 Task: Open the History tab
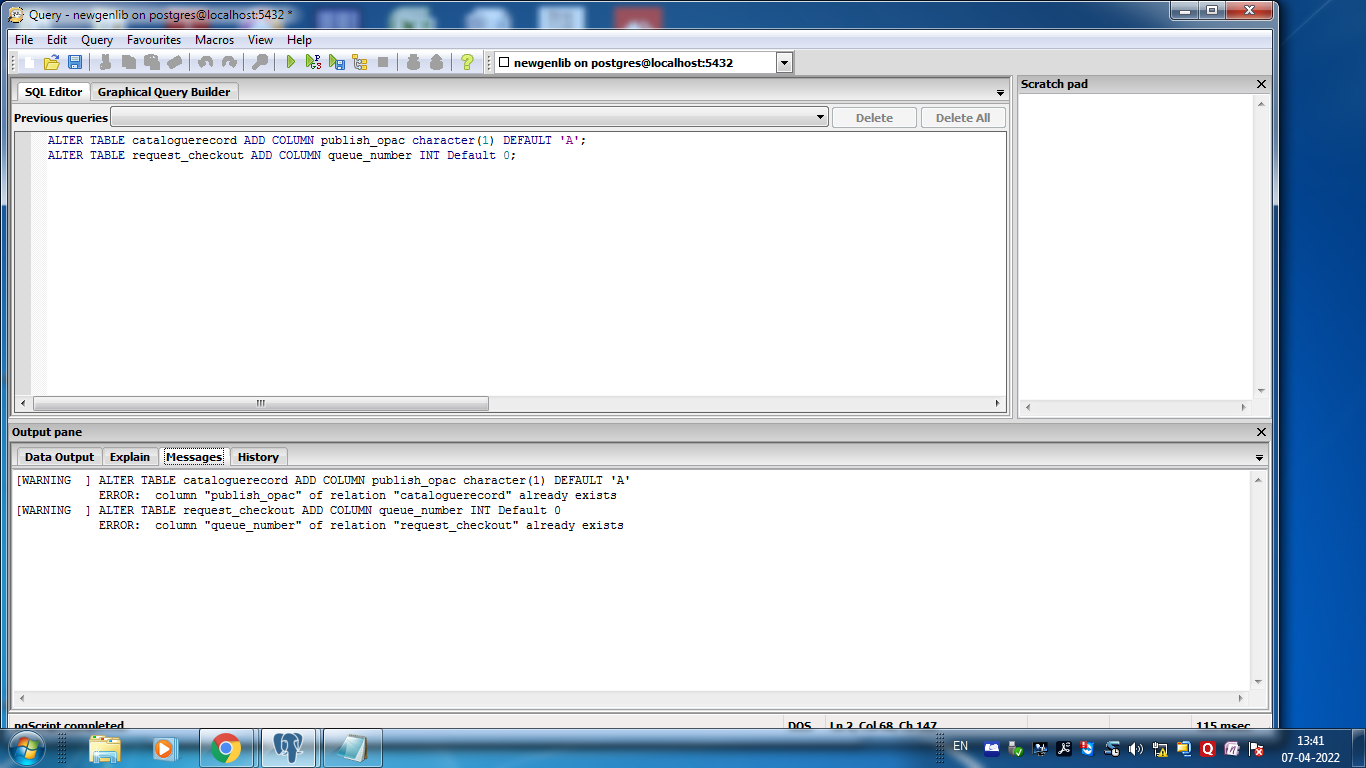pyautogui.click(x=258, y=457)
